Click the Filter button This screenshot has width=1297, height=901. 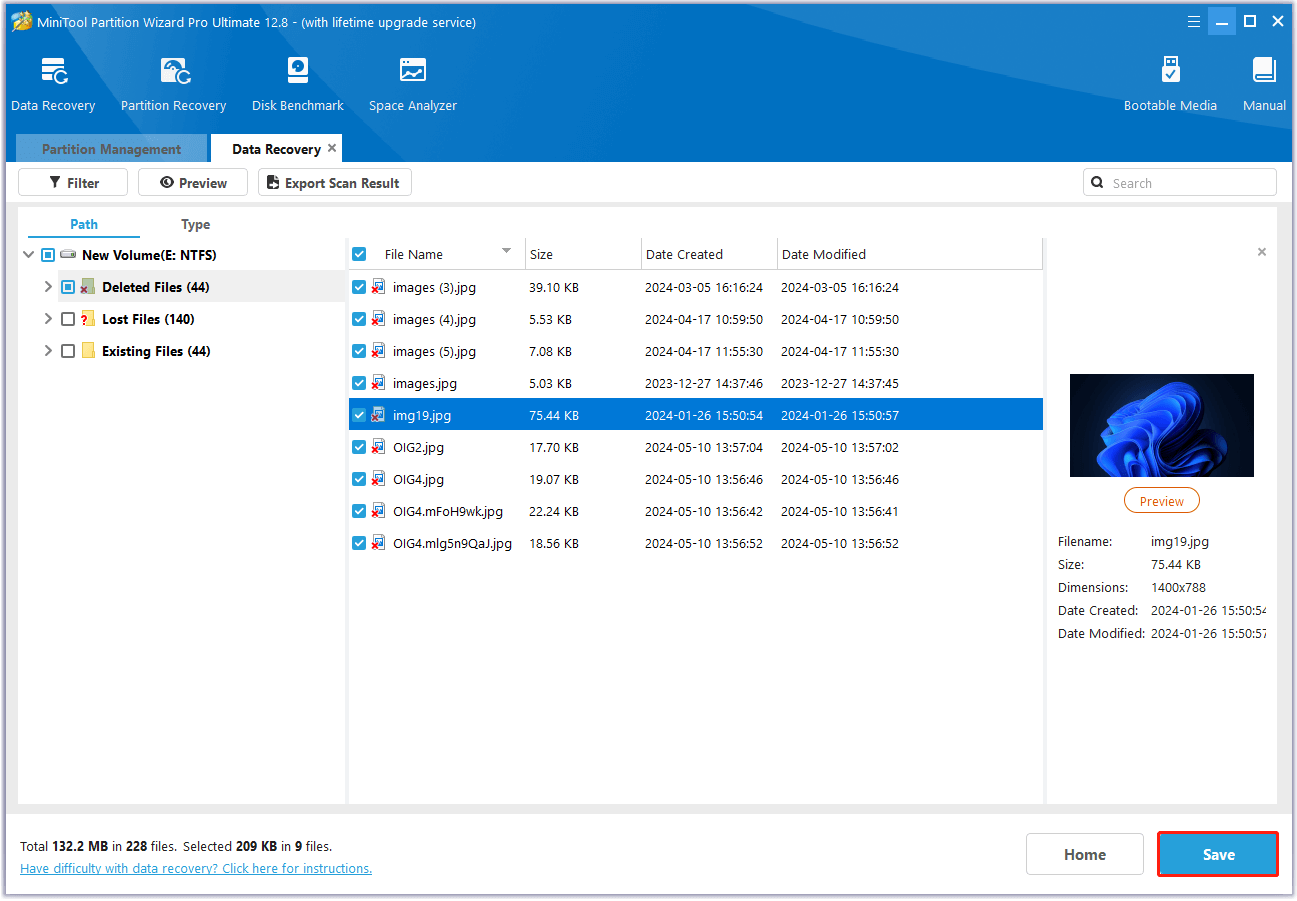coord(73,182)
